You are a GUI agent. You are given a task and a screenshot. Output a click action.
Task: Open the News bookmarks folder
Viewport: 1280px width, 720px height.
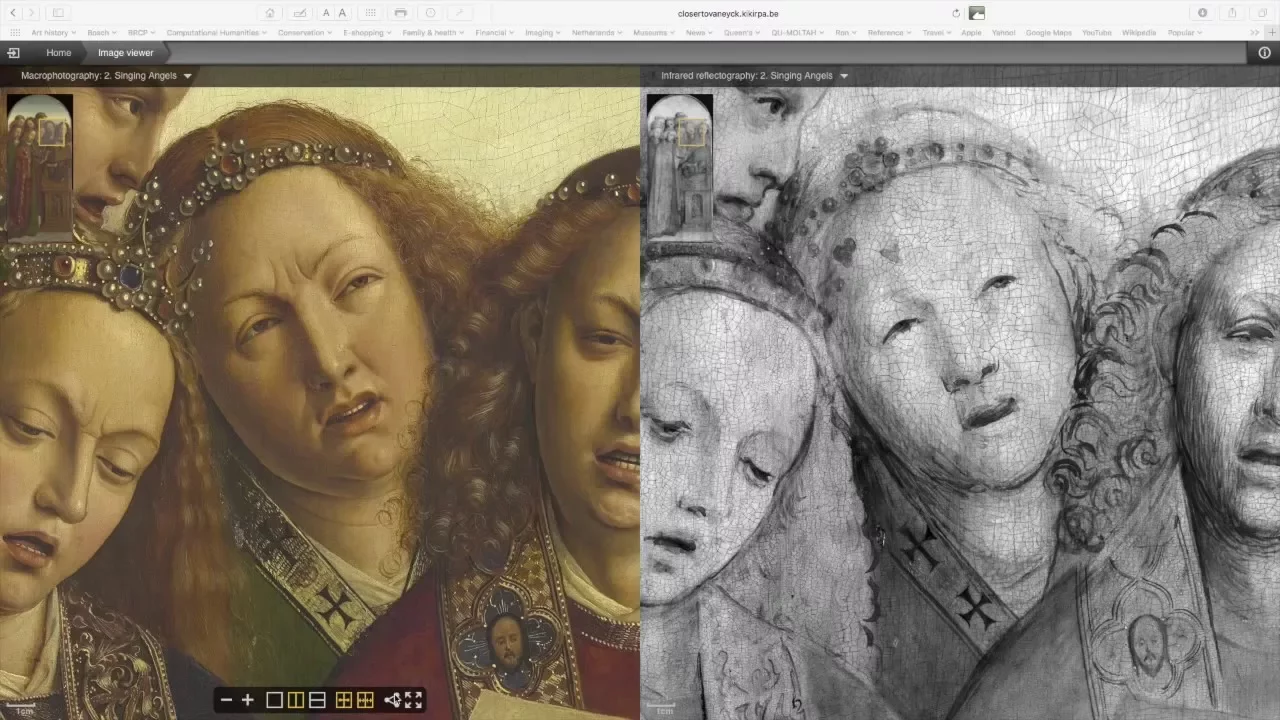click(699, 33)
